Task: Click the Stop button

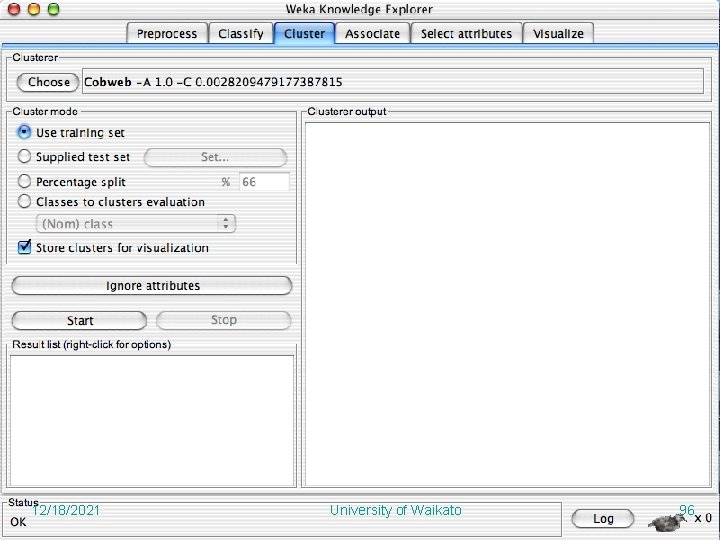Action: point(224,320)
